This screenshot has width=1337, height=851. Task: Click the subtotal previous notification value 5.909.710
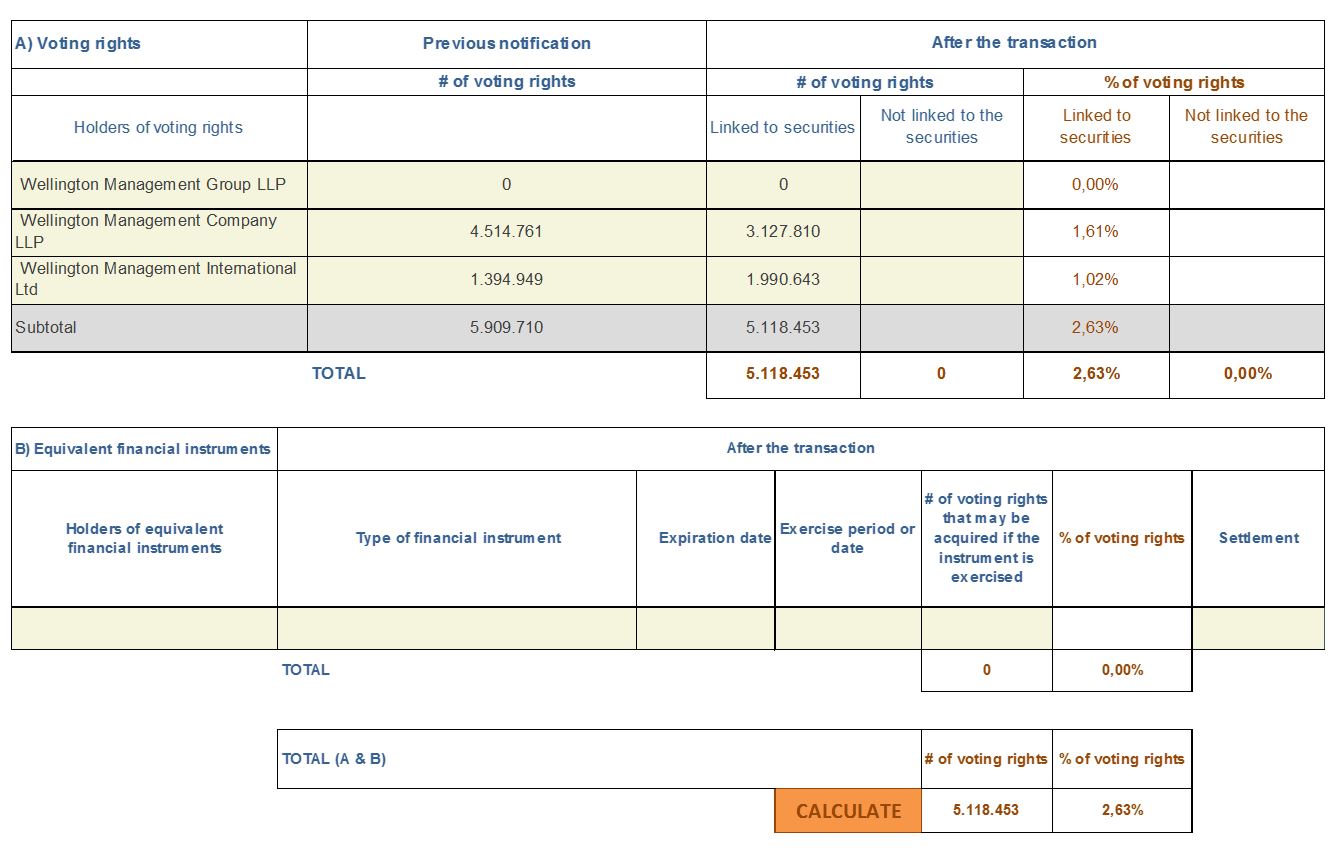click(x=507, y=328)
